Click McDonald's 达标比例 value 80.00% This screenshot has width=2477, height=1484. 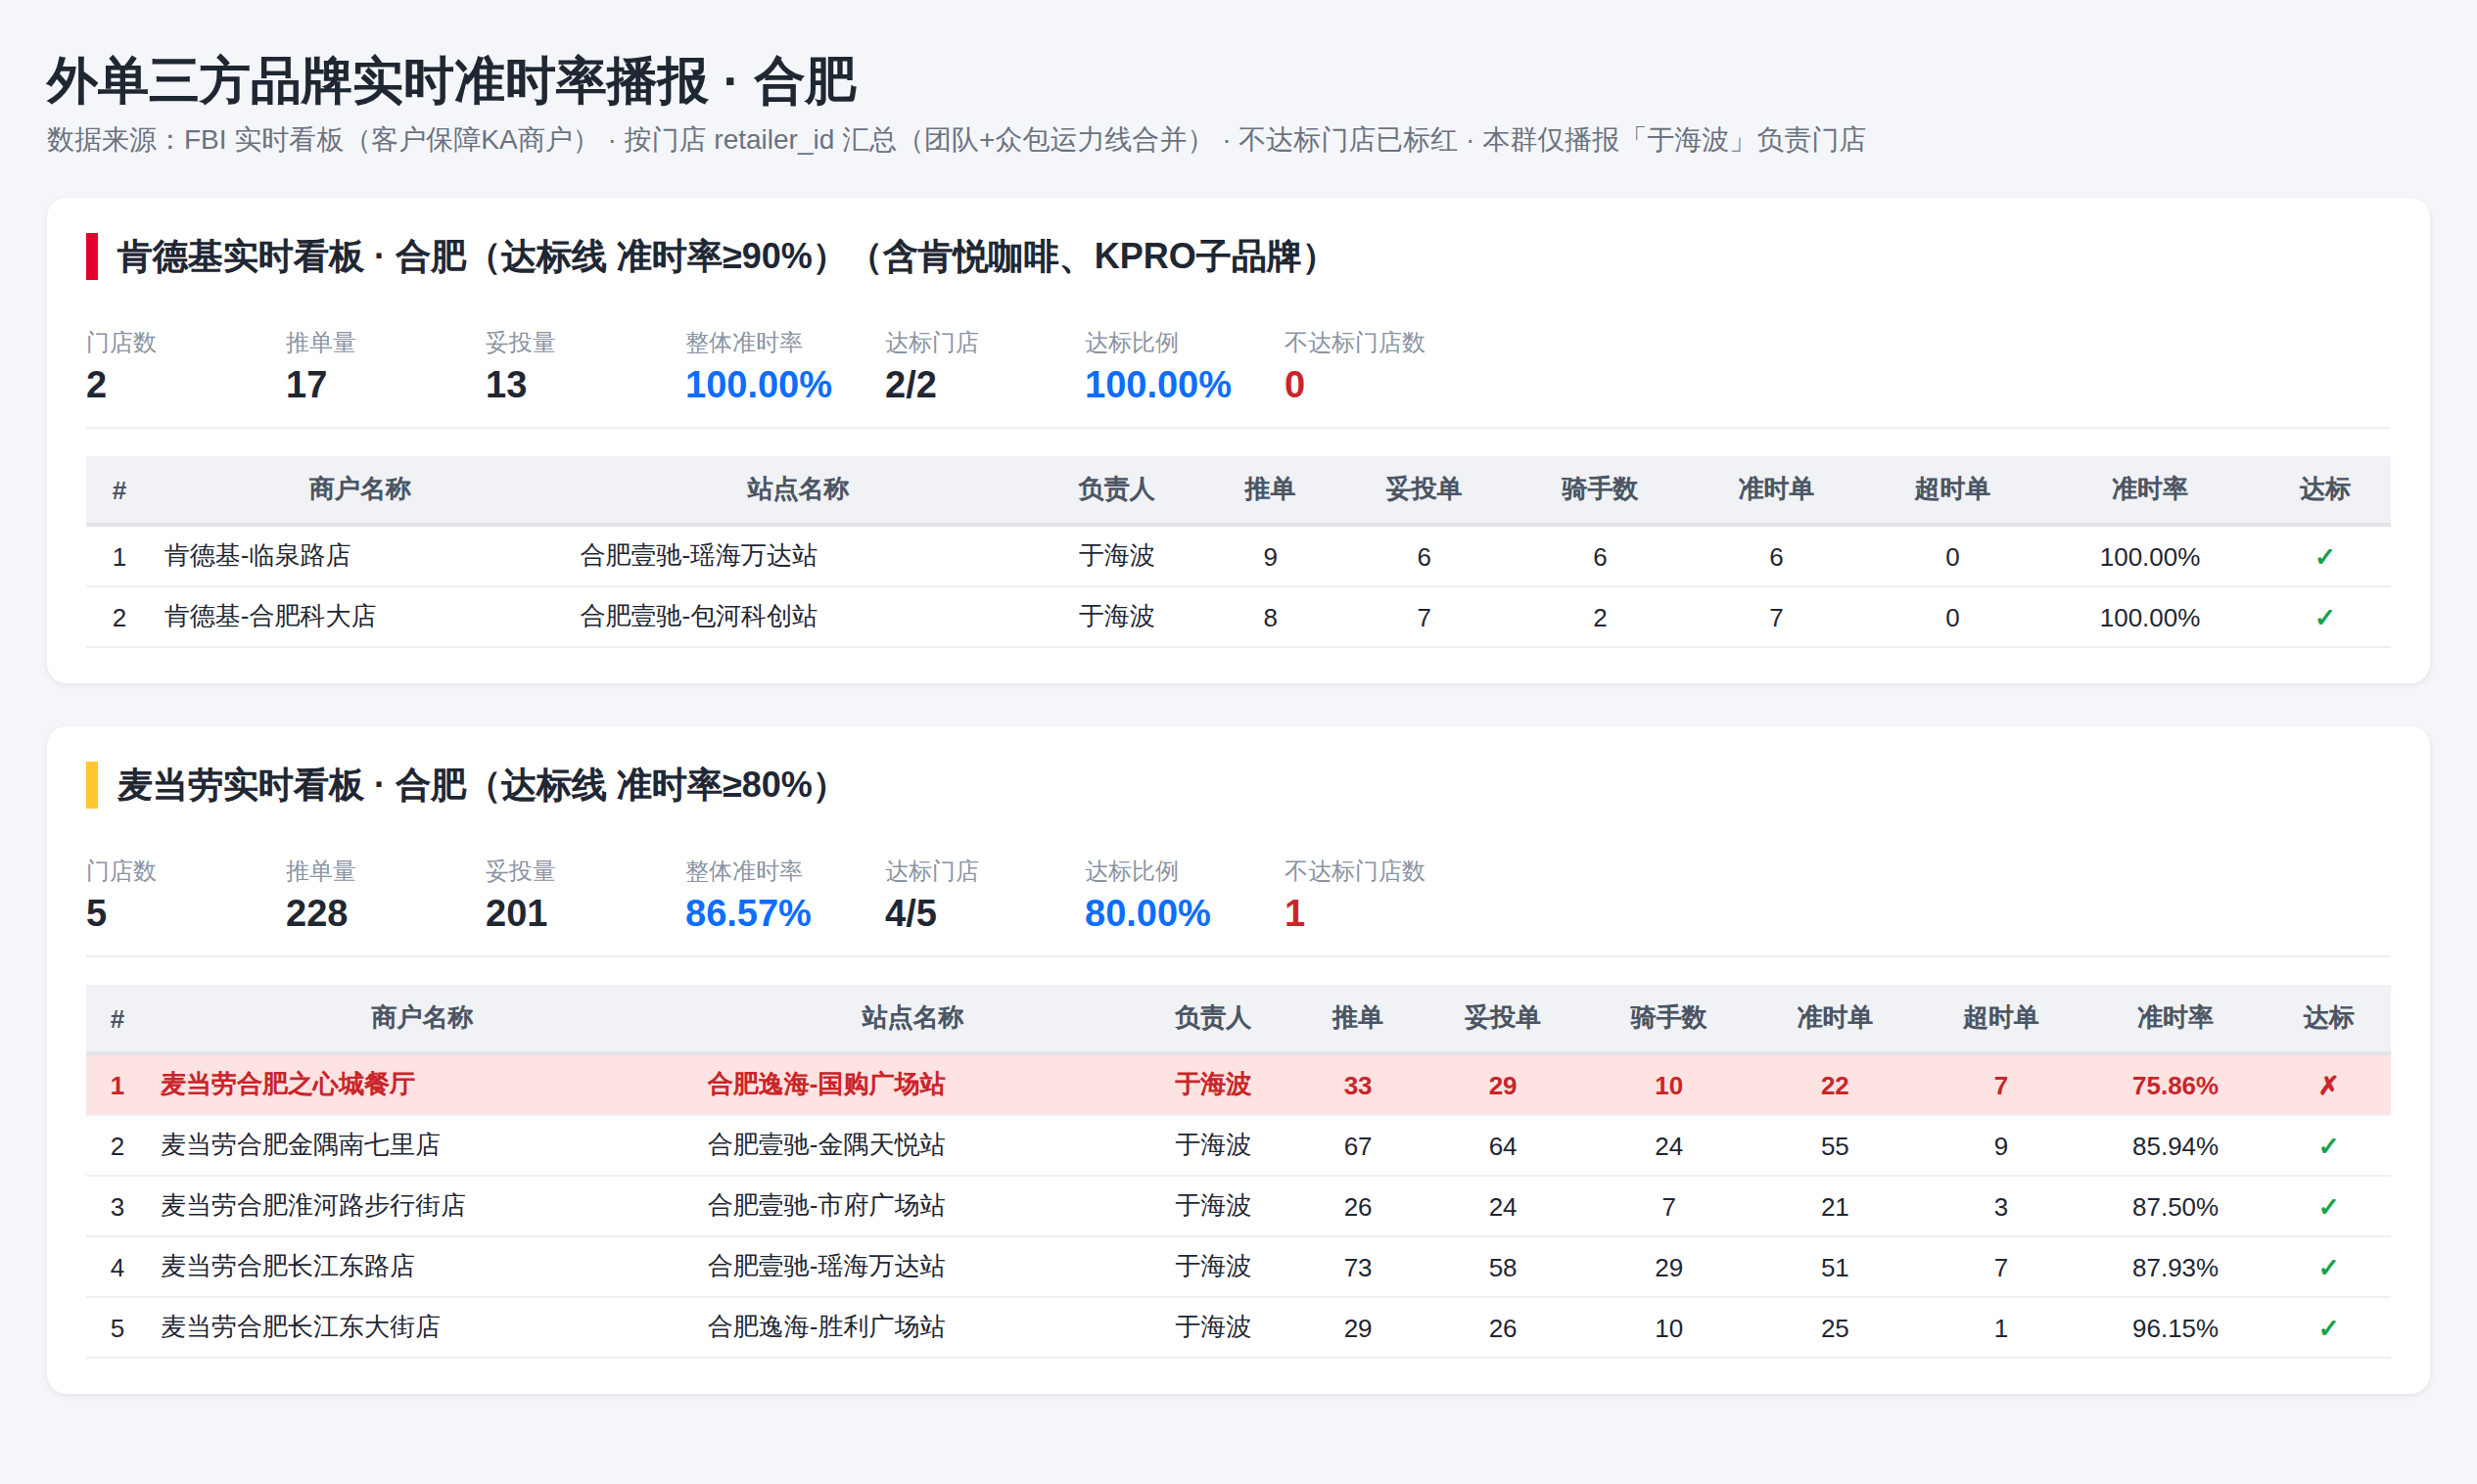pos(1147,913)
